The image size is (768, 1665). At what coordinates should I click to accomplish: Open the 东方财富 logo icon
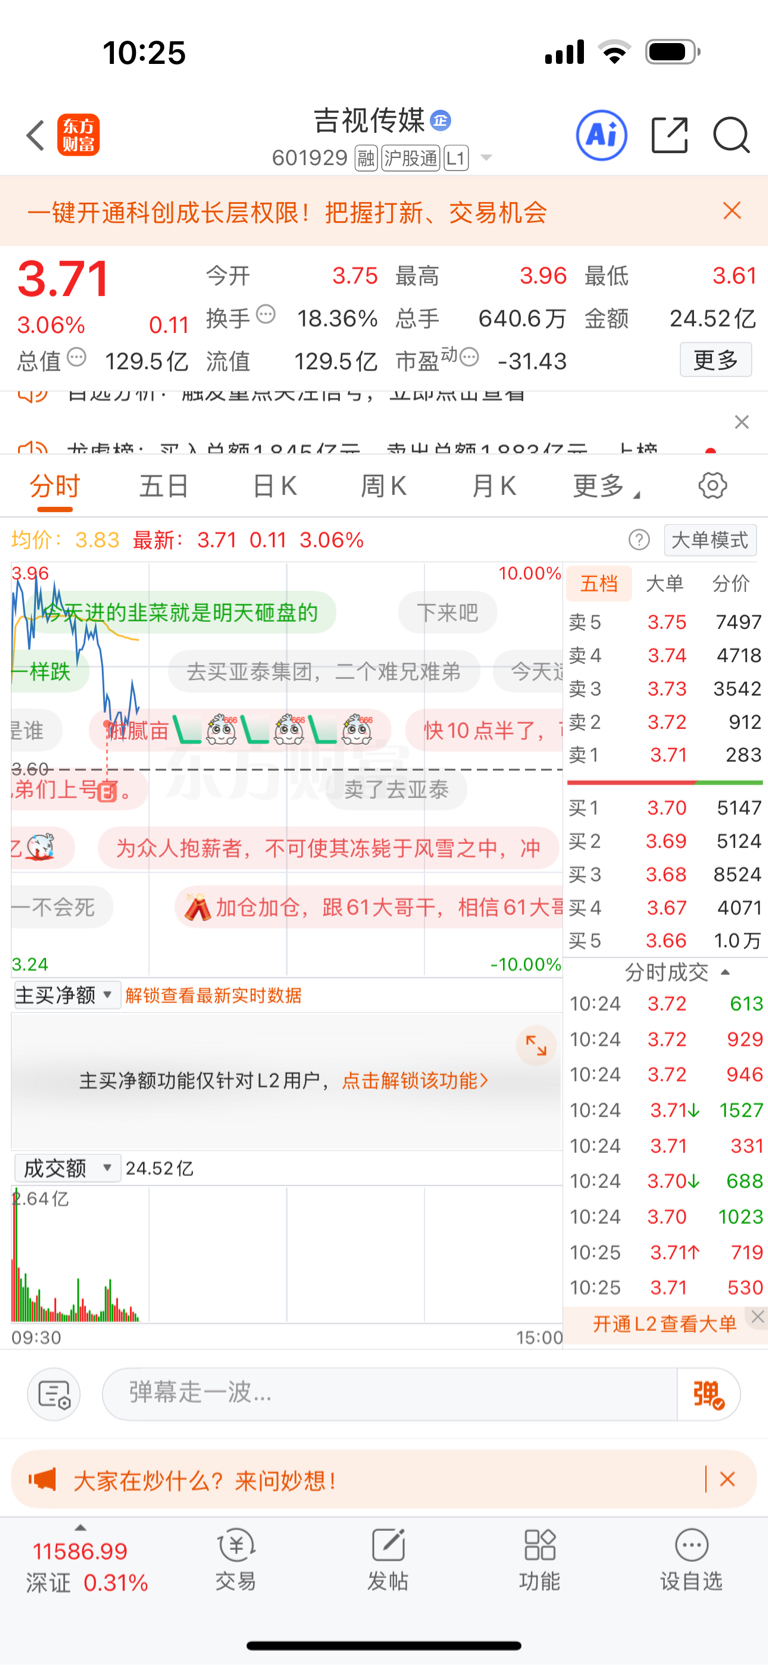79,135
